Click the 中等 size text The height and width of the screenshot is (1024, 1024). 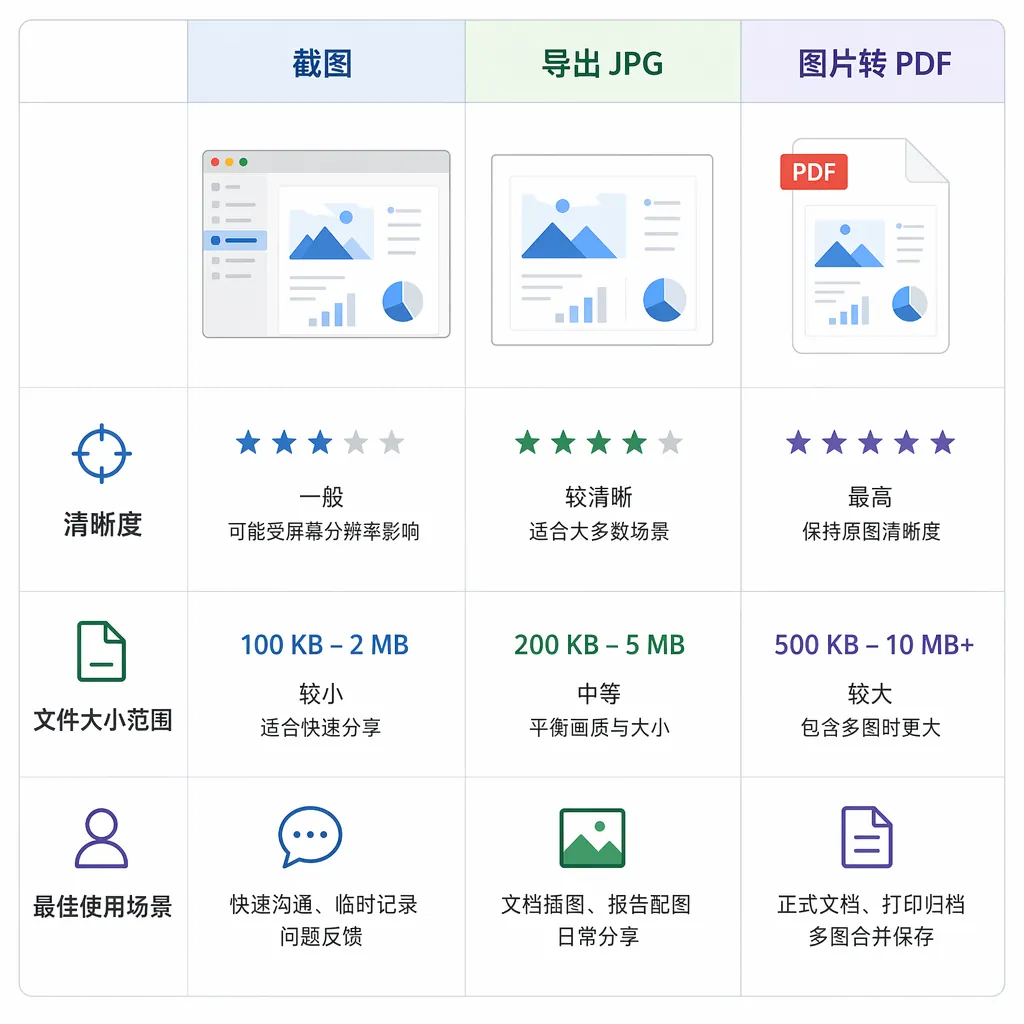pos(599,693)
